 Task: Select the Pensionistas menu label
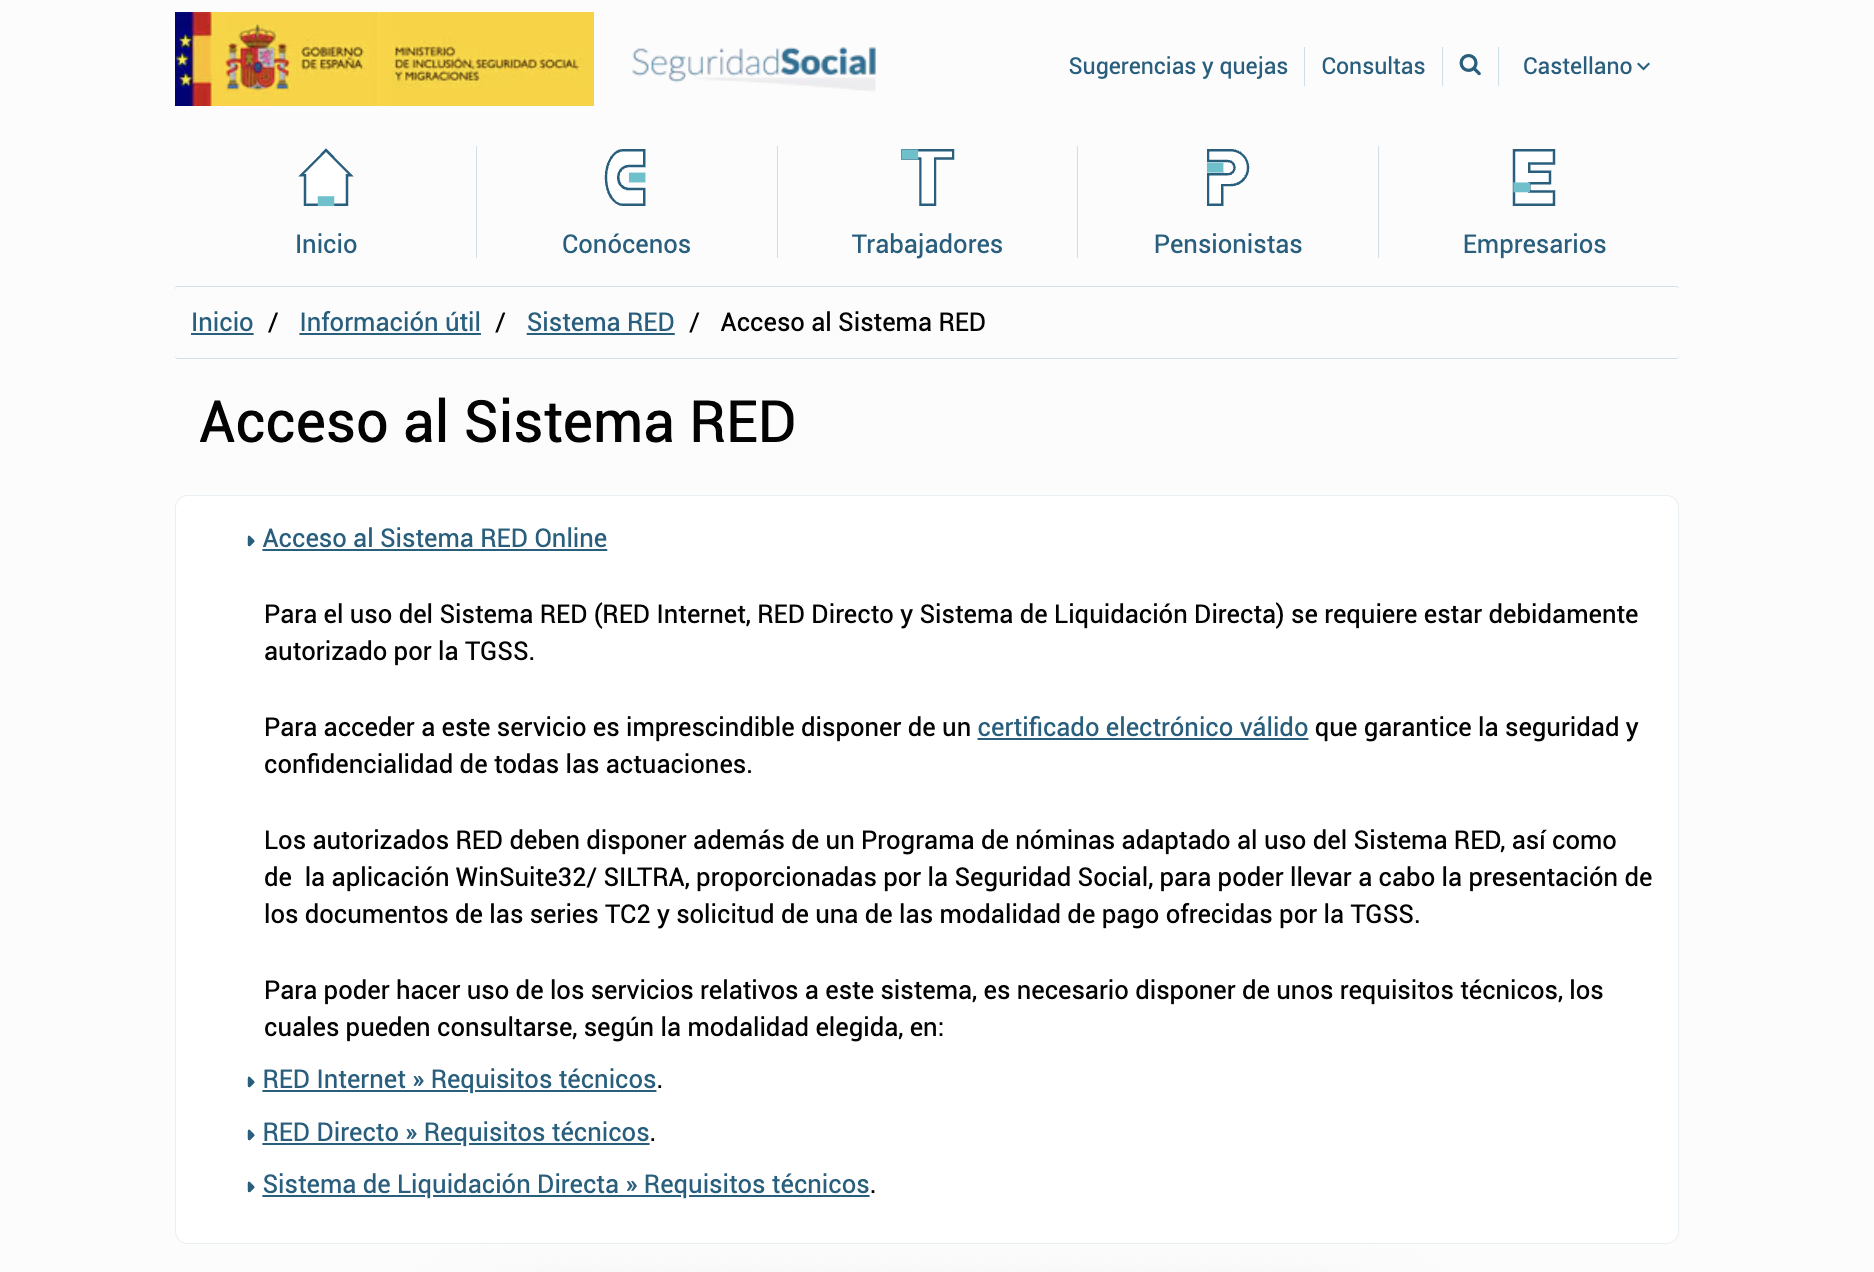(x=1228, y=244)
